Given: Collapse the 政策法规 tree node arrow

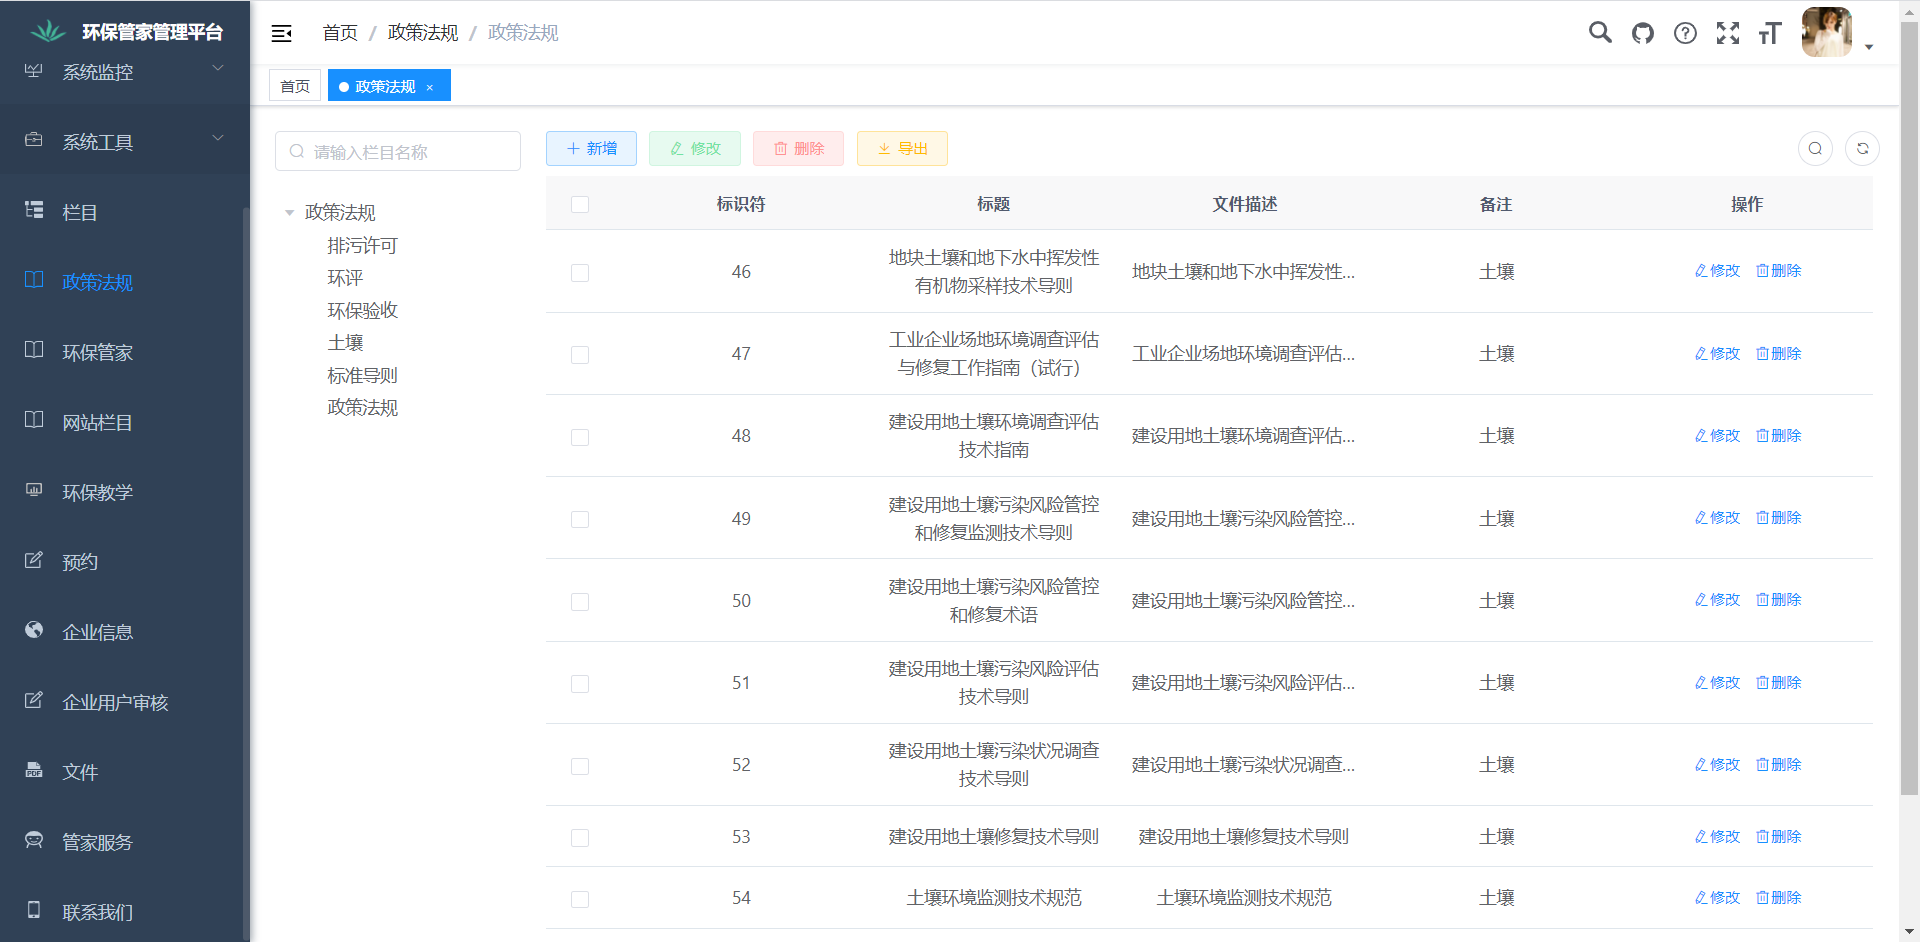Looking at the screenshot, I should (290, 213).
